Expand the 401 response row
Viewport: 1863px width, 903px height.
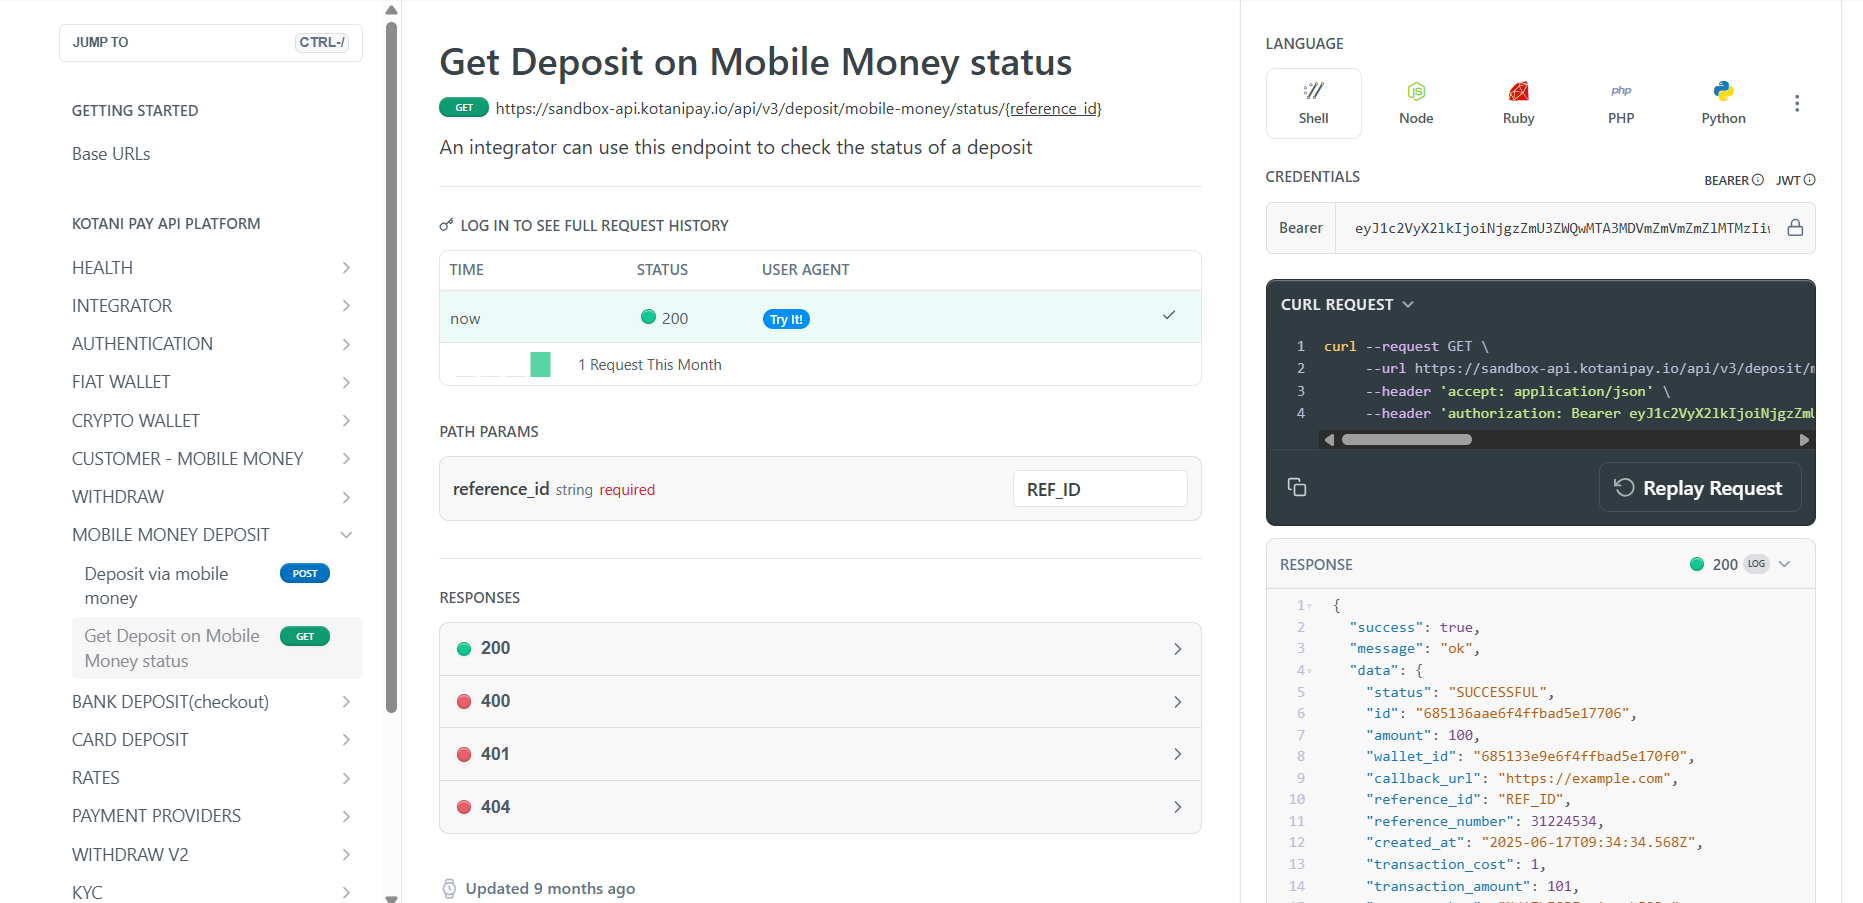[x=820, y=754]
